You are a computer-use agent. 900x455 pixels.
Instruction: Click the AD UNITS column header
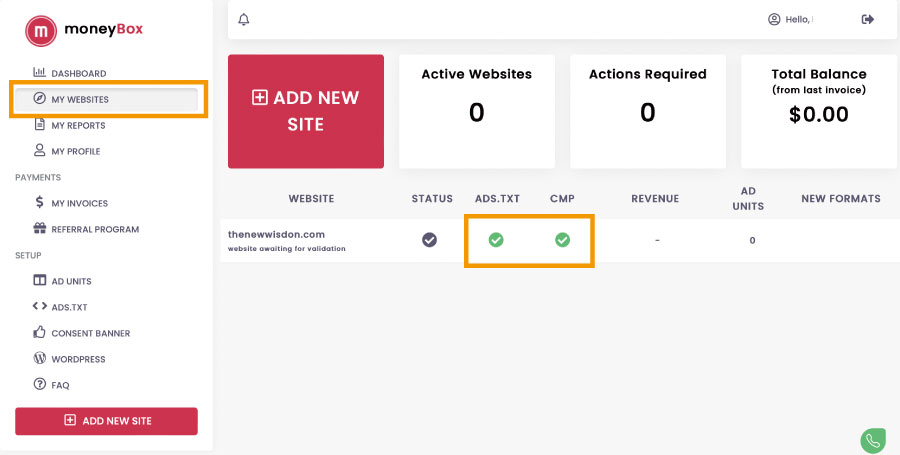pyautogui.click(x=748, y=199)
